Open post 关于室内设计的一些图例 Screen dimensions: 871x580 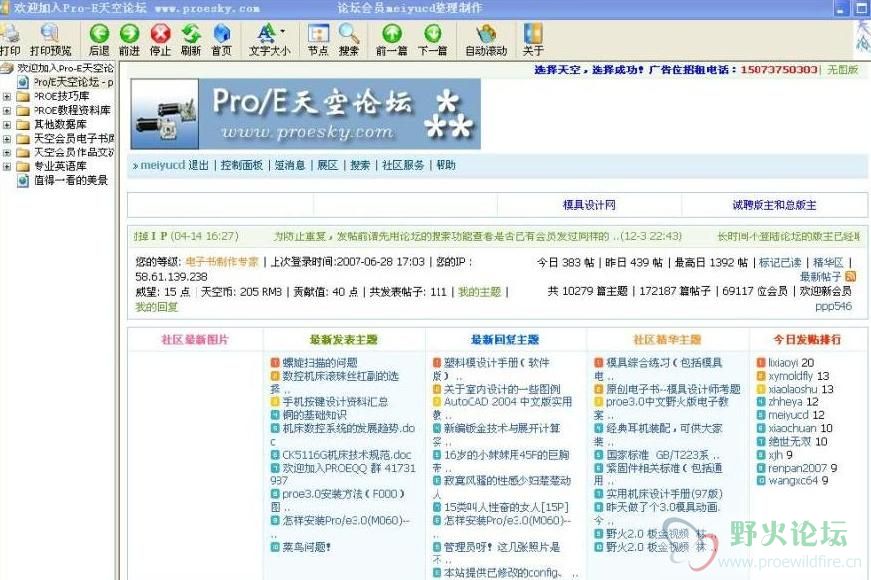(x=502, y=389)
